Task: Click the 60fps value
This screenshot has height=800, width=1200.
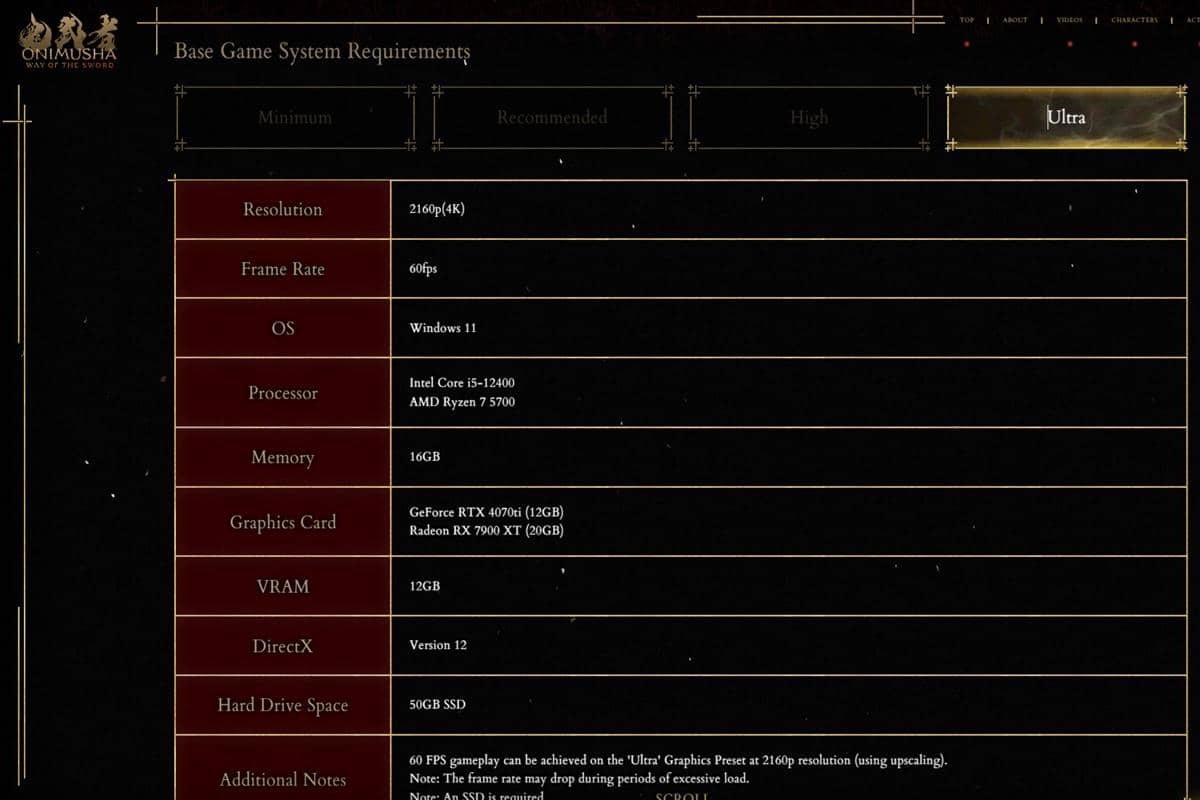Action: click(x=423, y=269)
